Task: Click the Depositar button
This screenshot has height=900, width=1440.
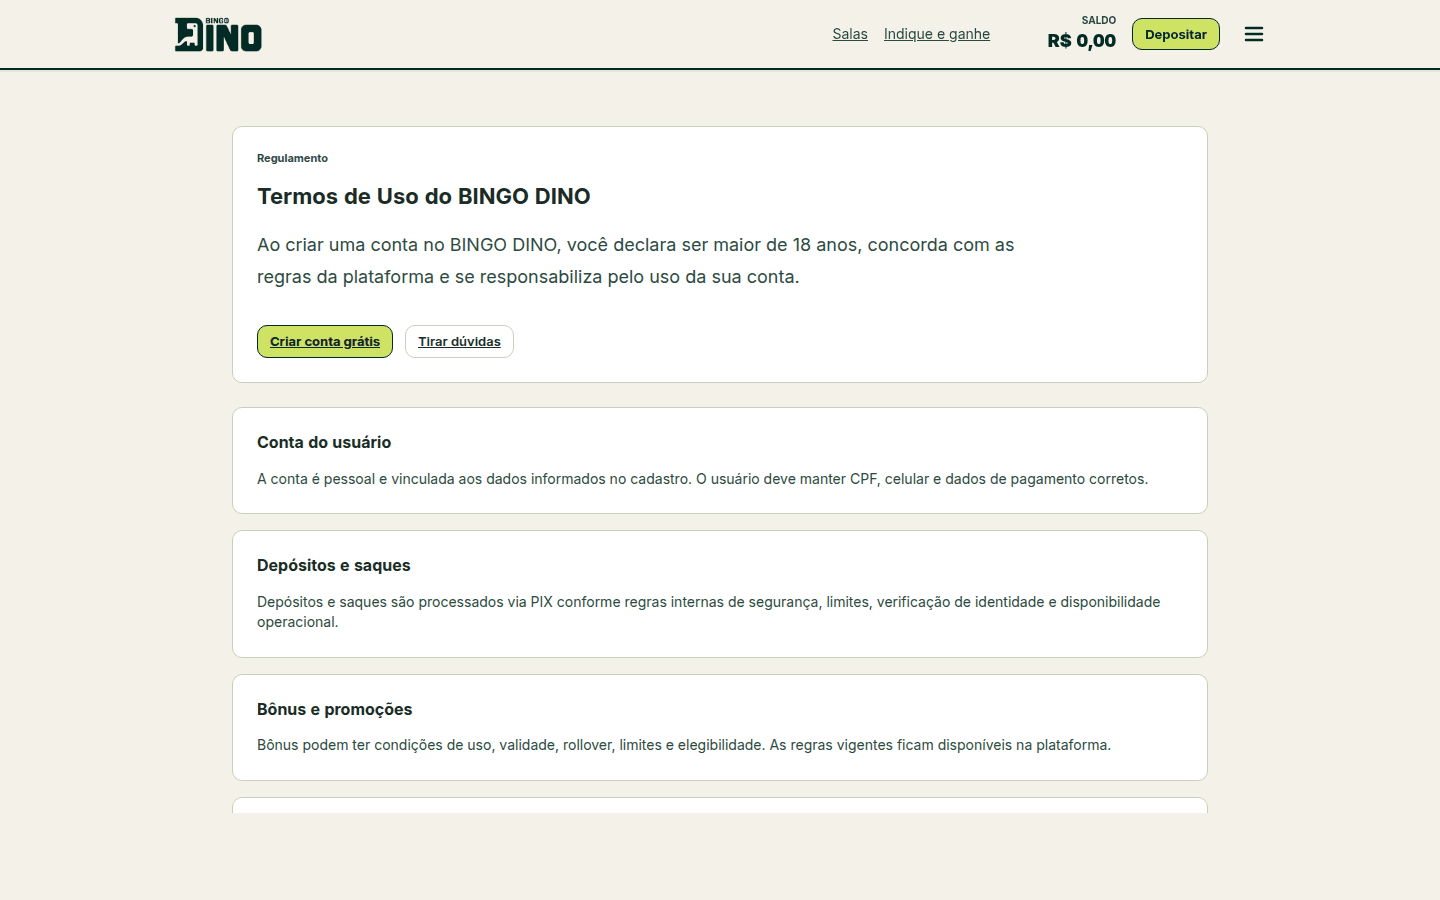Action: [x=1176, y=34]
